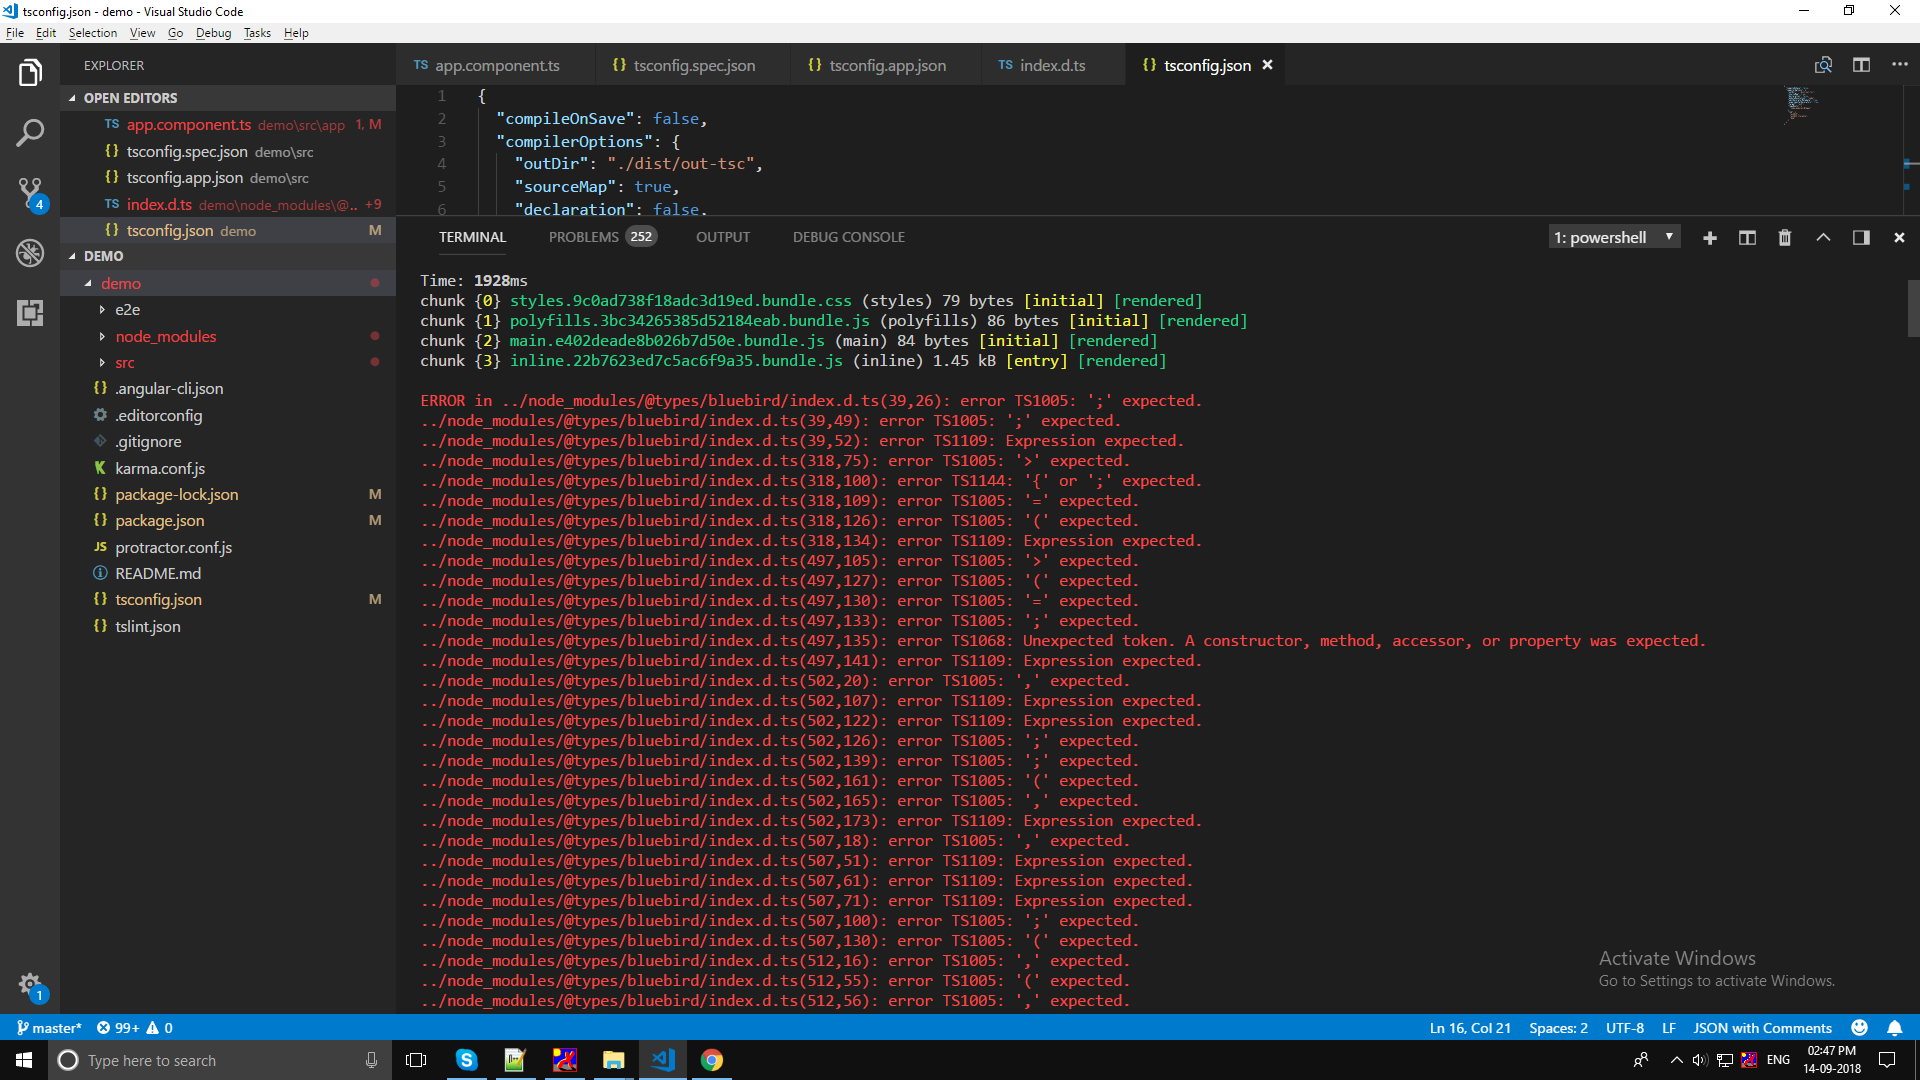1920x1080 pixels.
Task: Expand the src folder in explorer
Action: 124,363
